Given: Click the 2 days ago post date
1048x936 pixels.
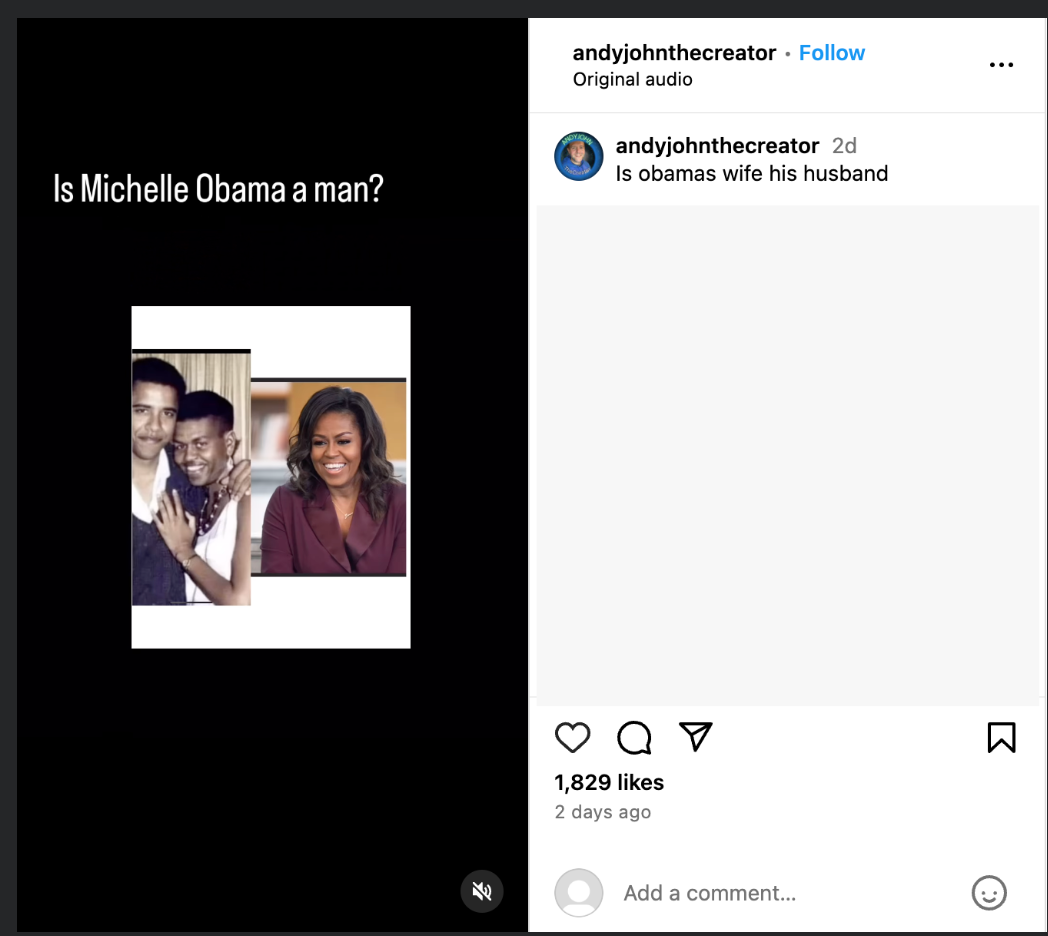Looking at the screenshot, I should coord(602,812).
